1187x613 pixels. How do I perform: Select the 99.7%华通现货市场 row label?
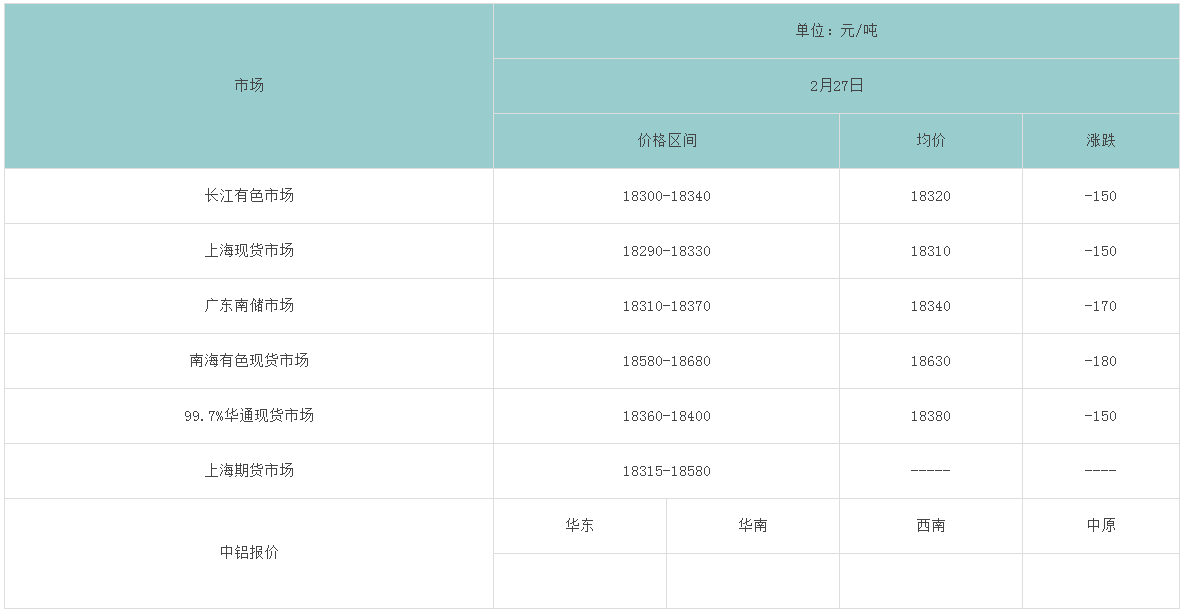click(x=249, y=416)
